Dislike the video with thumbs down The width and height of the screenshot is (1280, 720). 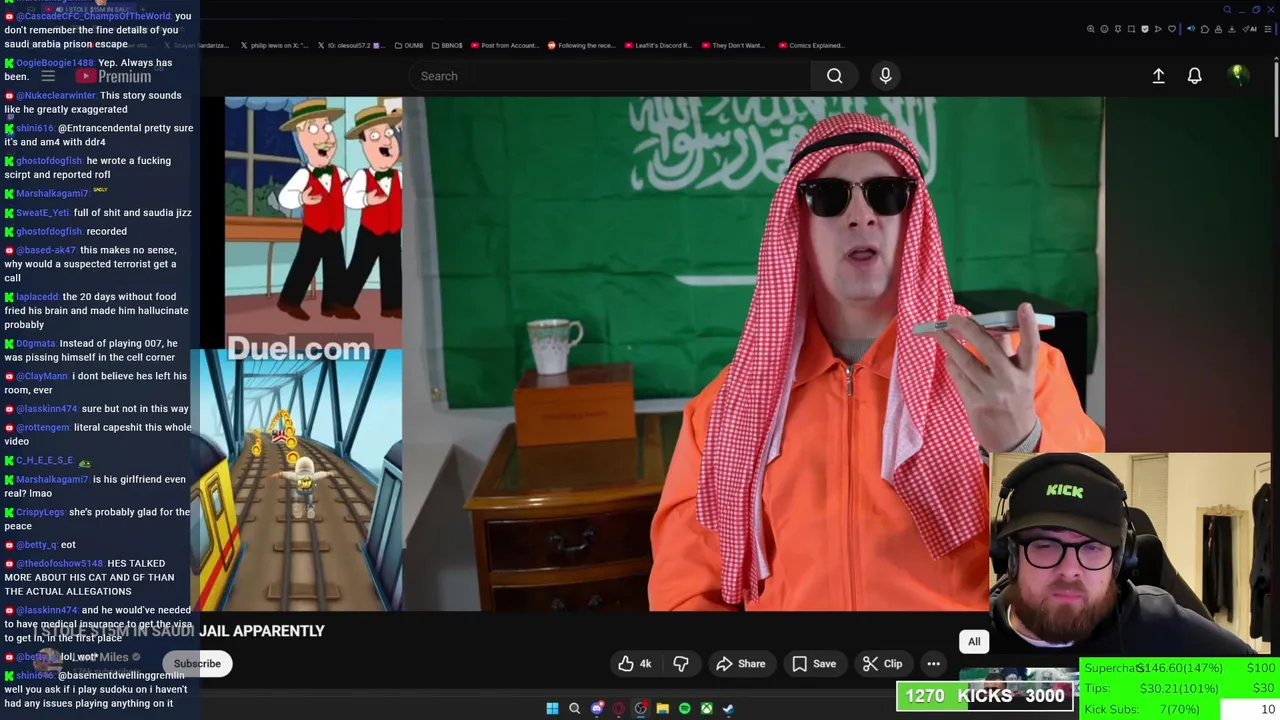click(x=681, y=664)
